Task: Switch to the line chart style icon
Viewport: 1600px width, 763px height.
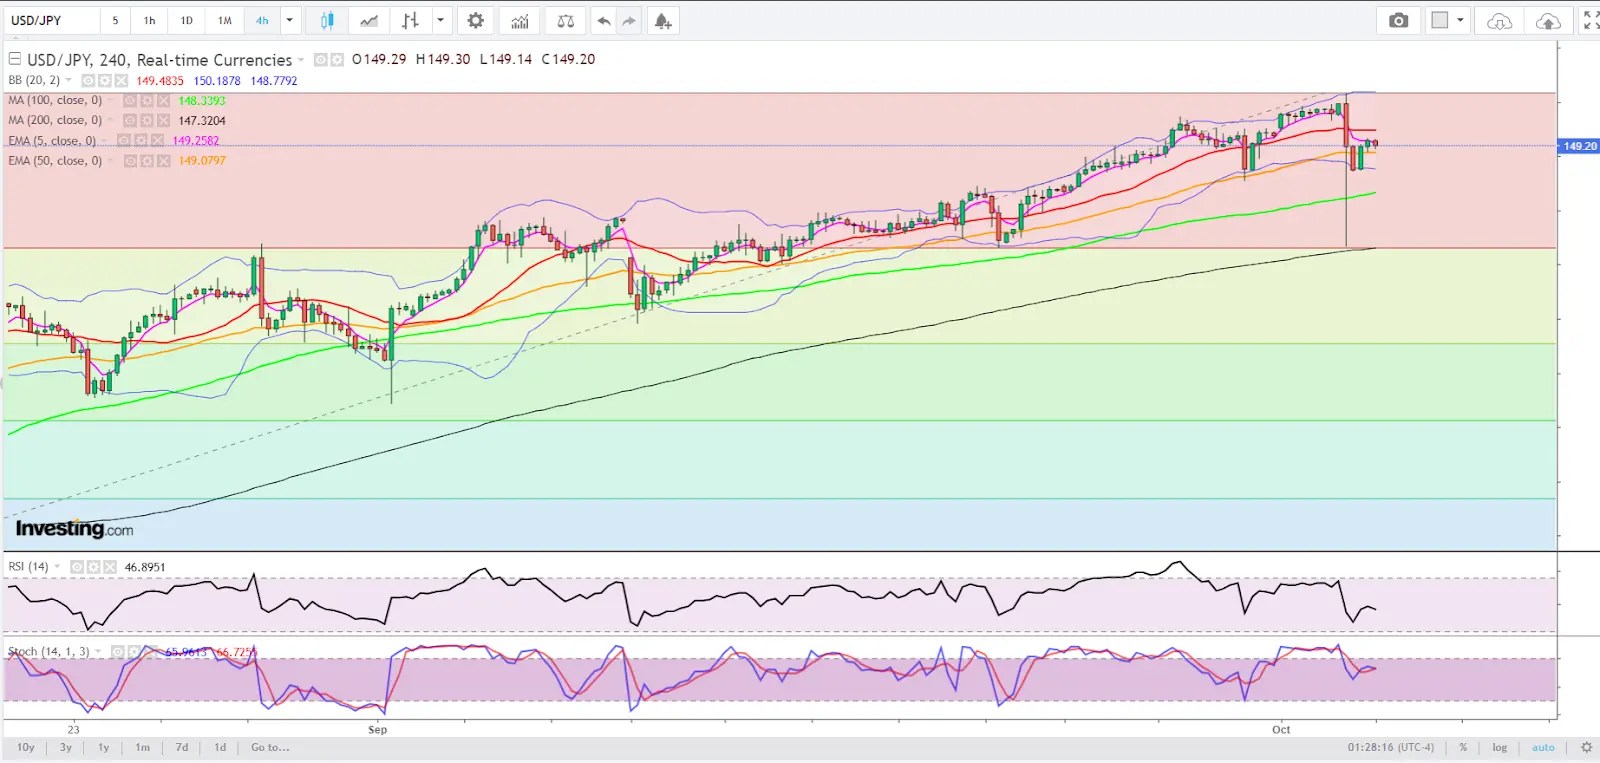Action: coord(369,21)
